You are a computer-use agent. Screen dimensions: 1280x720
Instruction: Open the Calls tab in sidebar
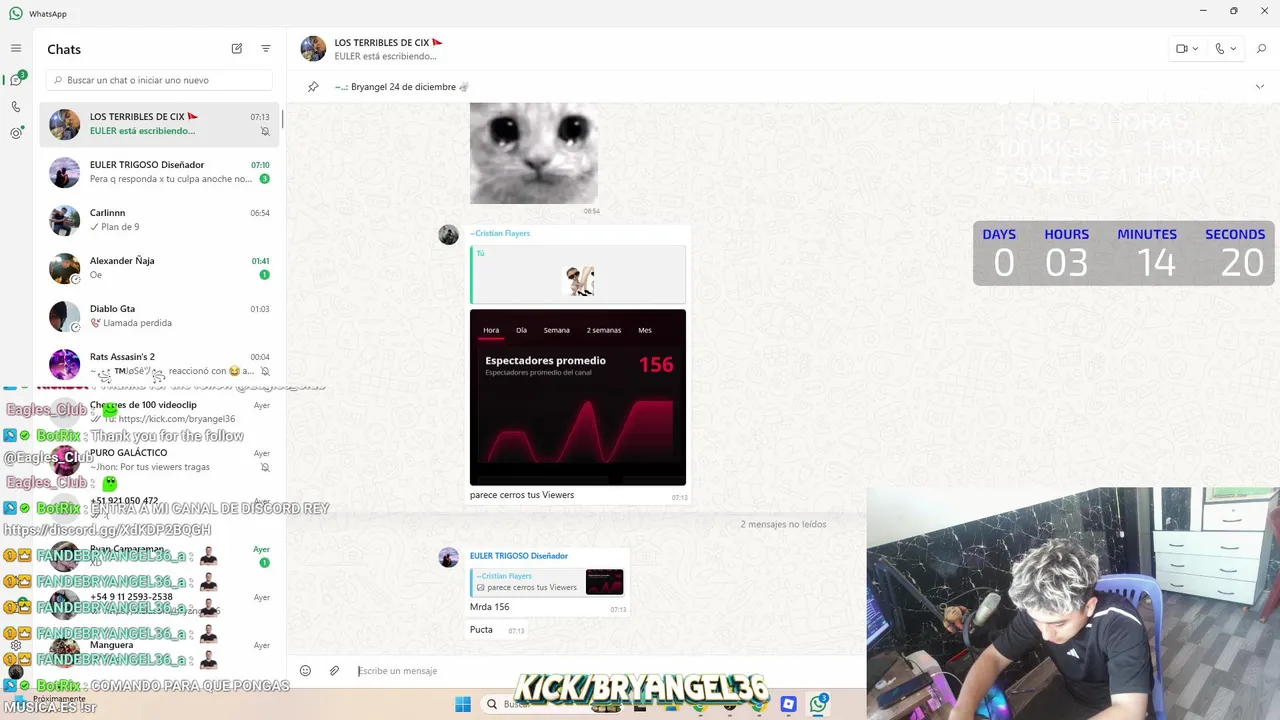16,107
